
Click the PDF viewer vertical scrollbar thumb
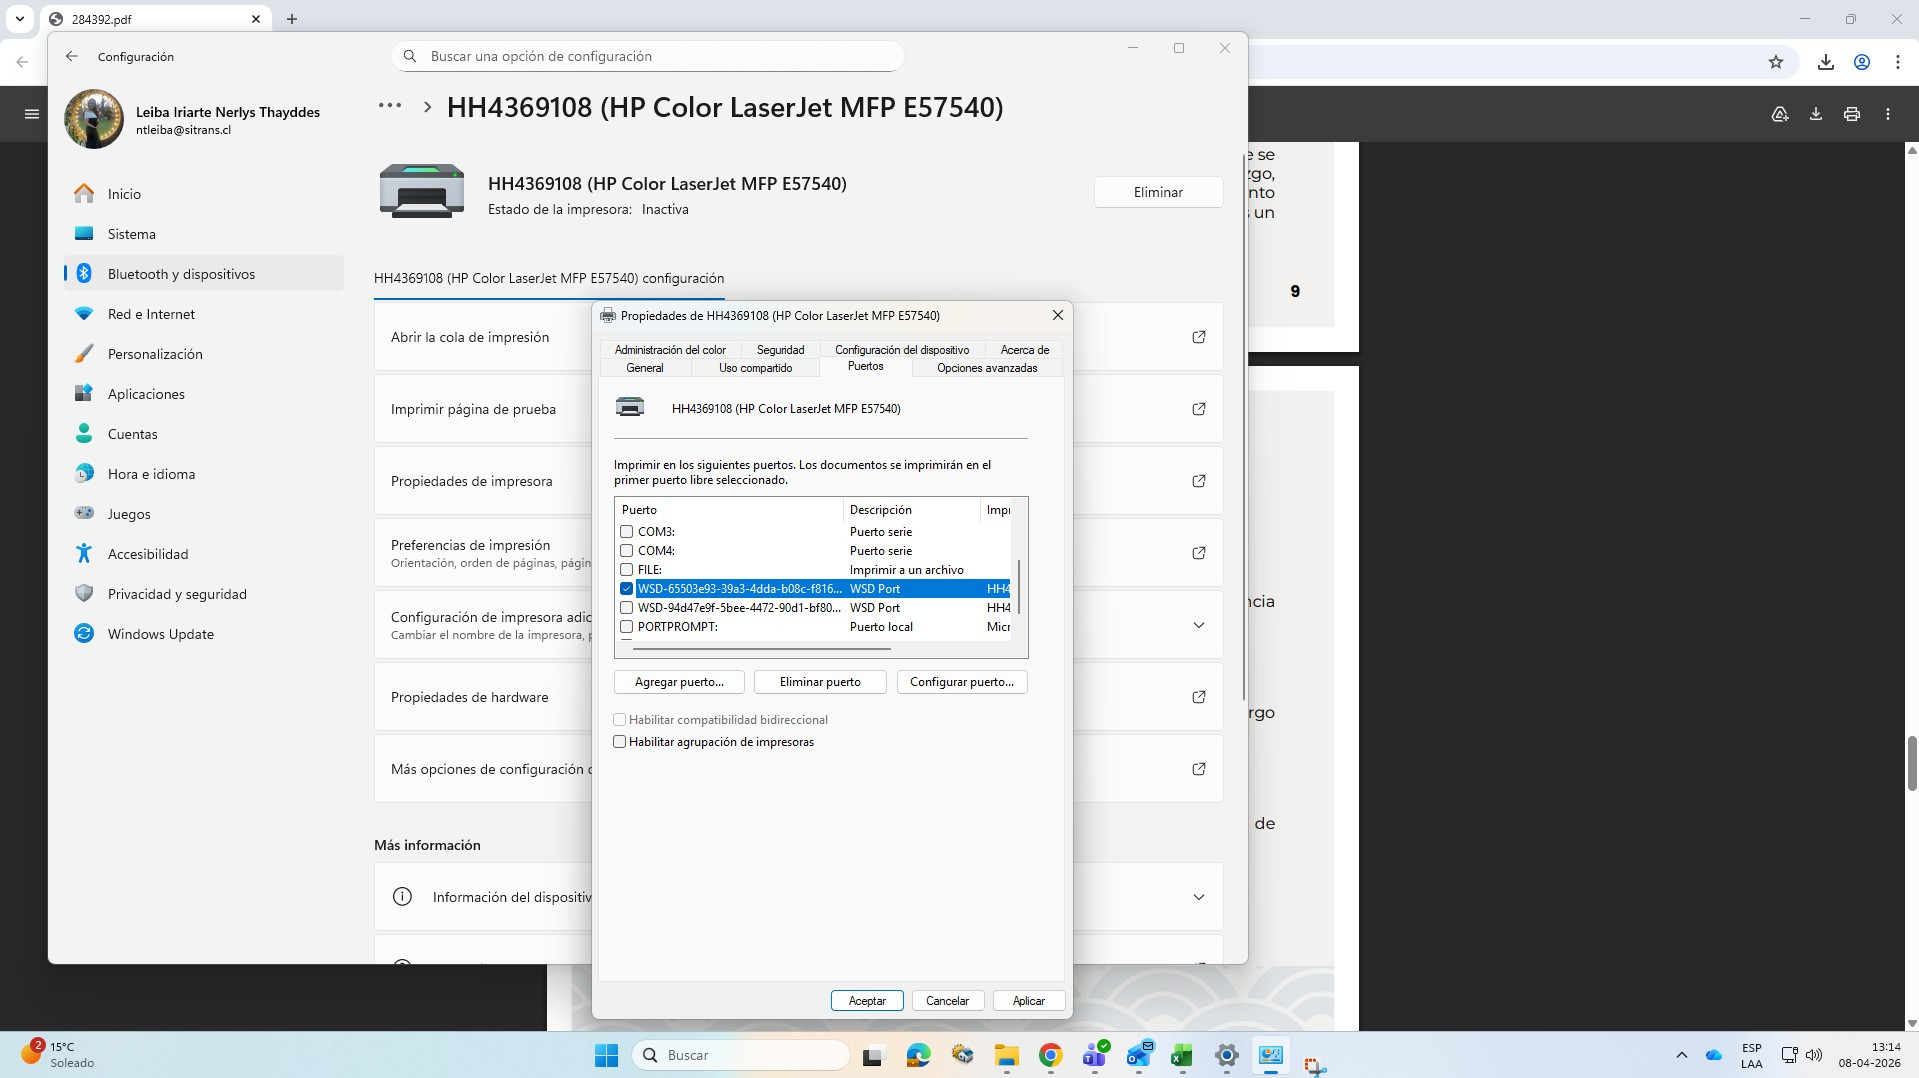pyautogui.click(x=1912, y=763)
